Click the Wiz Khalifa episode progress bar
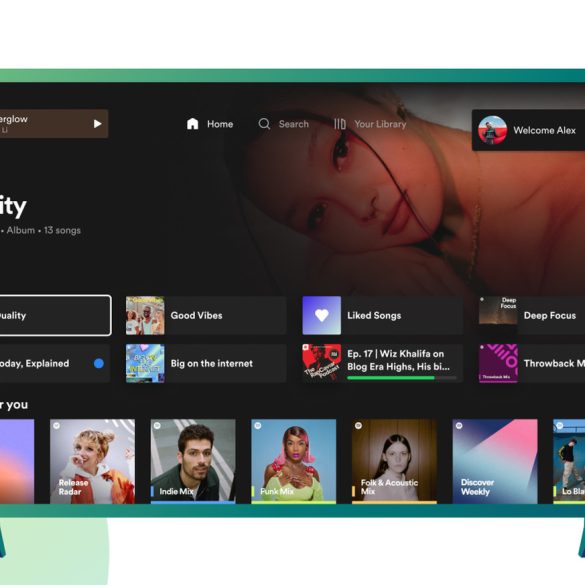 tap(402, 378)
